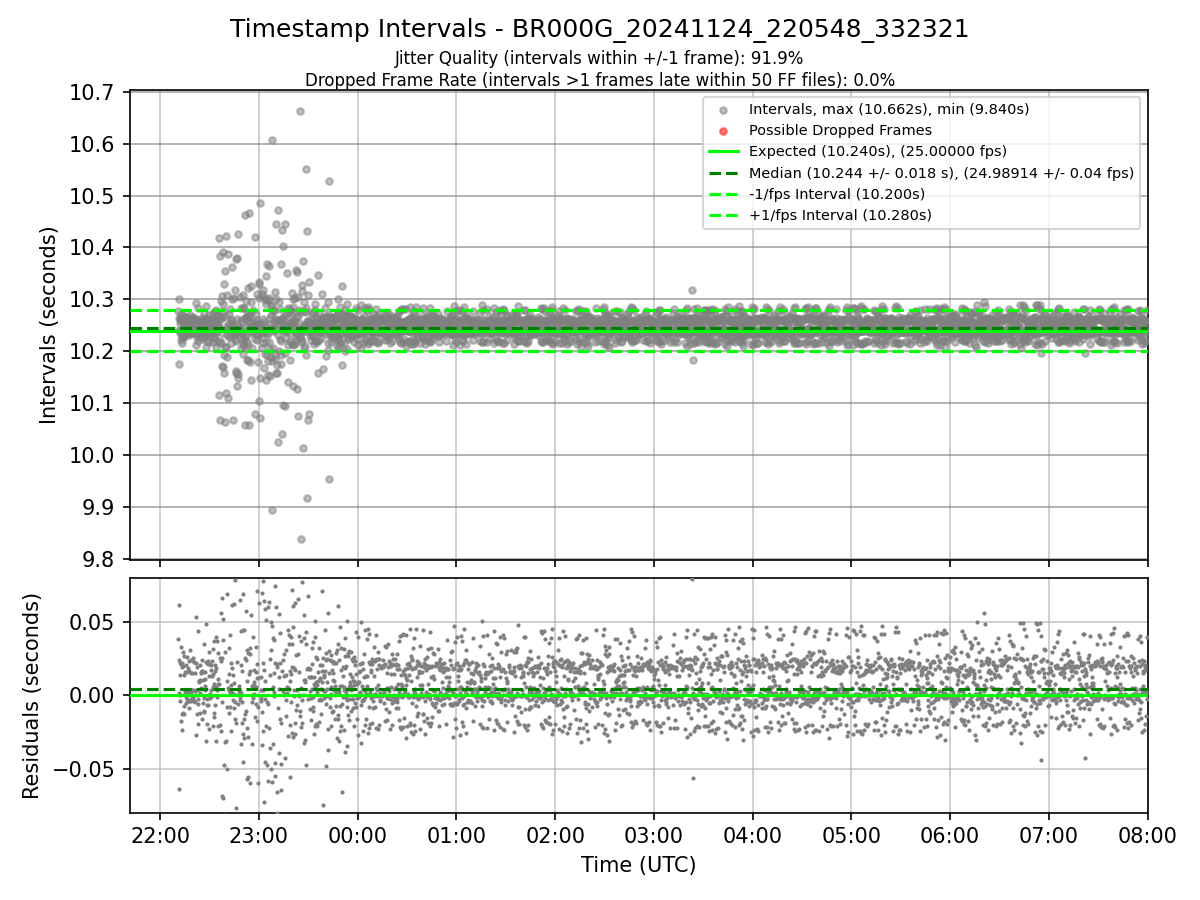The height and width of the screenshot is (900, 1200).
Task: Select the Jitter Quality 91.9% subtitle line
Action: point(599,58)
